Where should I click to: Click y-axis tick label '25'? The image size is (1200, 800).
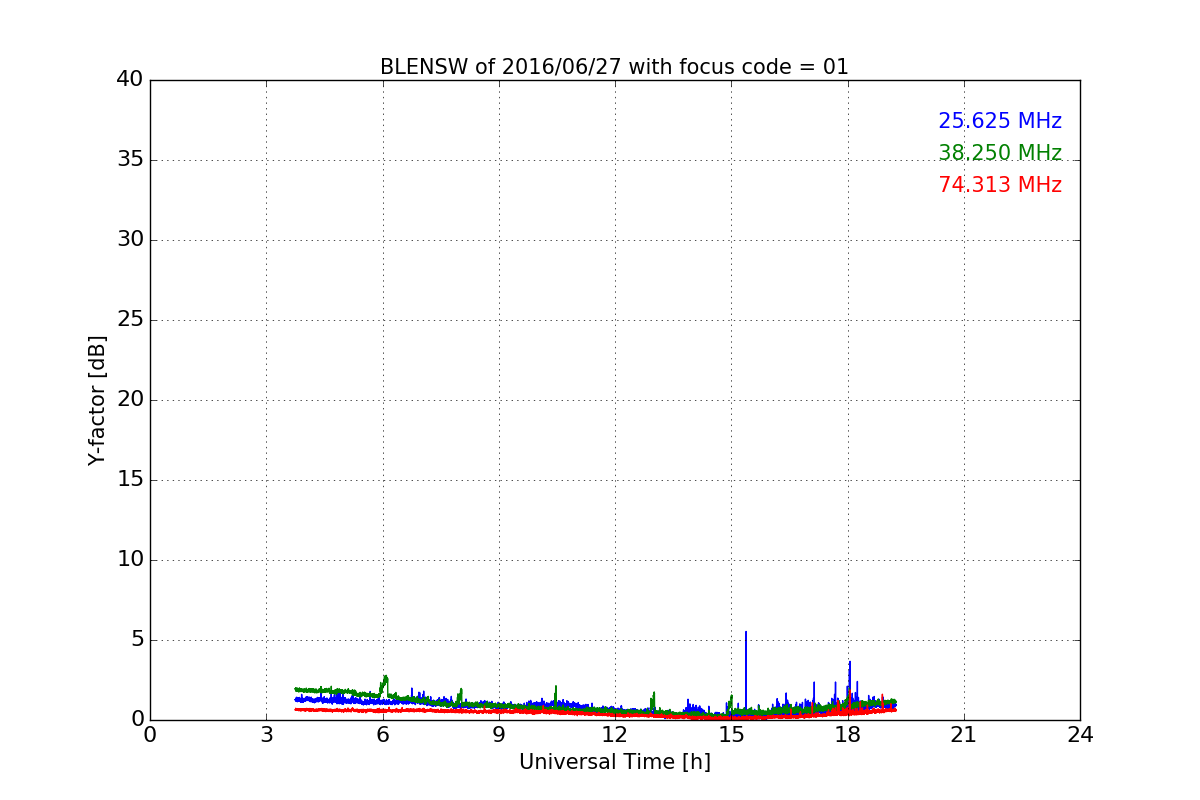(x=130, y=319)
